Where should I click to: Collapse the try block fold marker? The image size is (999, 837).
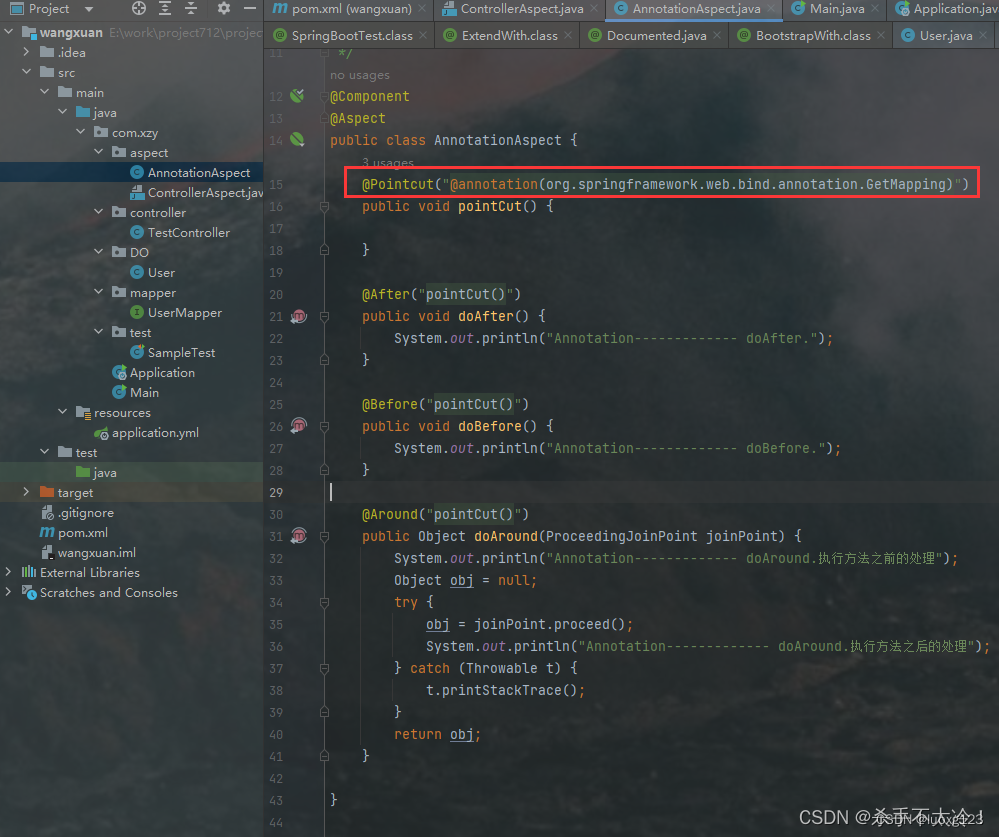[324, 602]
